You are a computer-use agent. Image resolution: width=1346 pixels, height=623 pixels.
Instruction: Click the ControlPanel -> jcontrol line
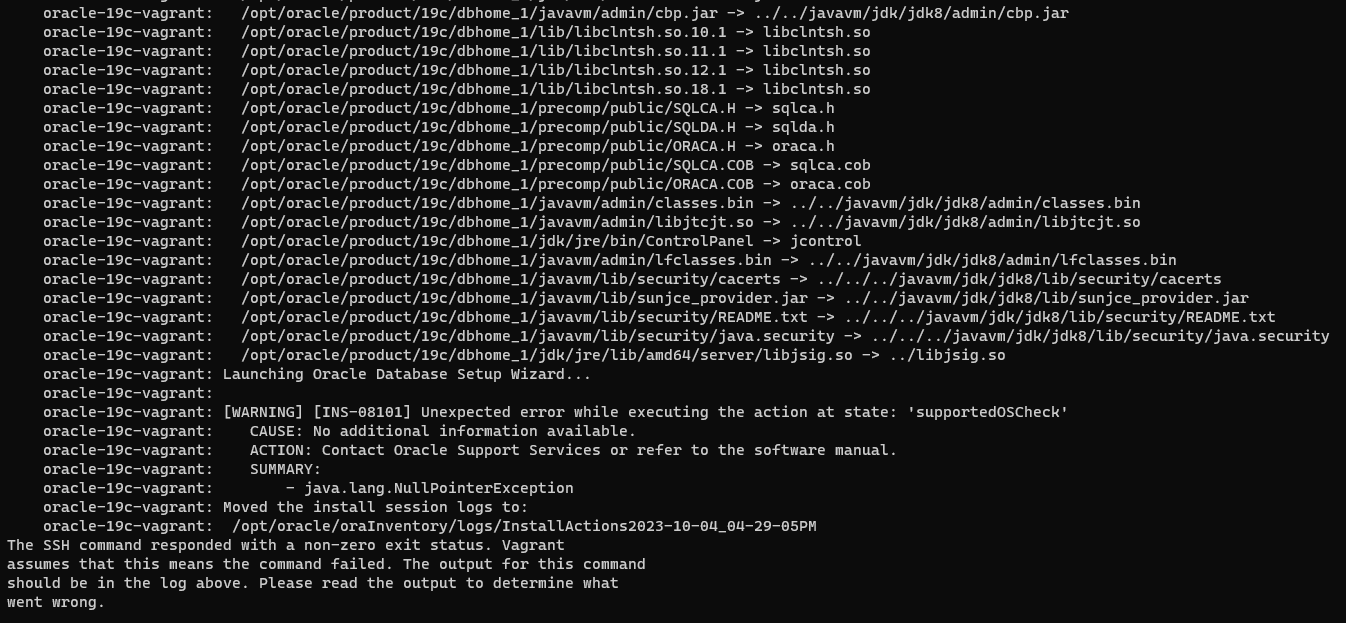[x=551, y=241]
